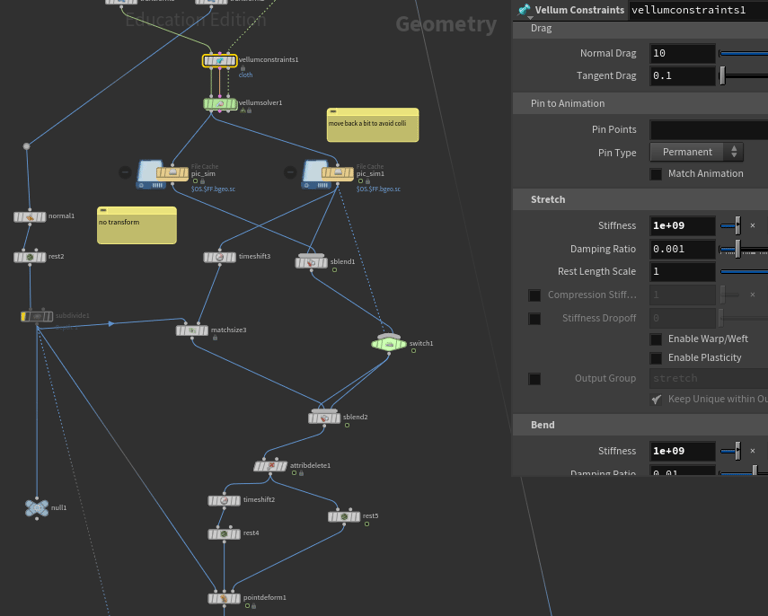Click the Damping Ratio 0.001 field
The width and height of the screenshot is (768, 616).
click(x=682, y=249)
